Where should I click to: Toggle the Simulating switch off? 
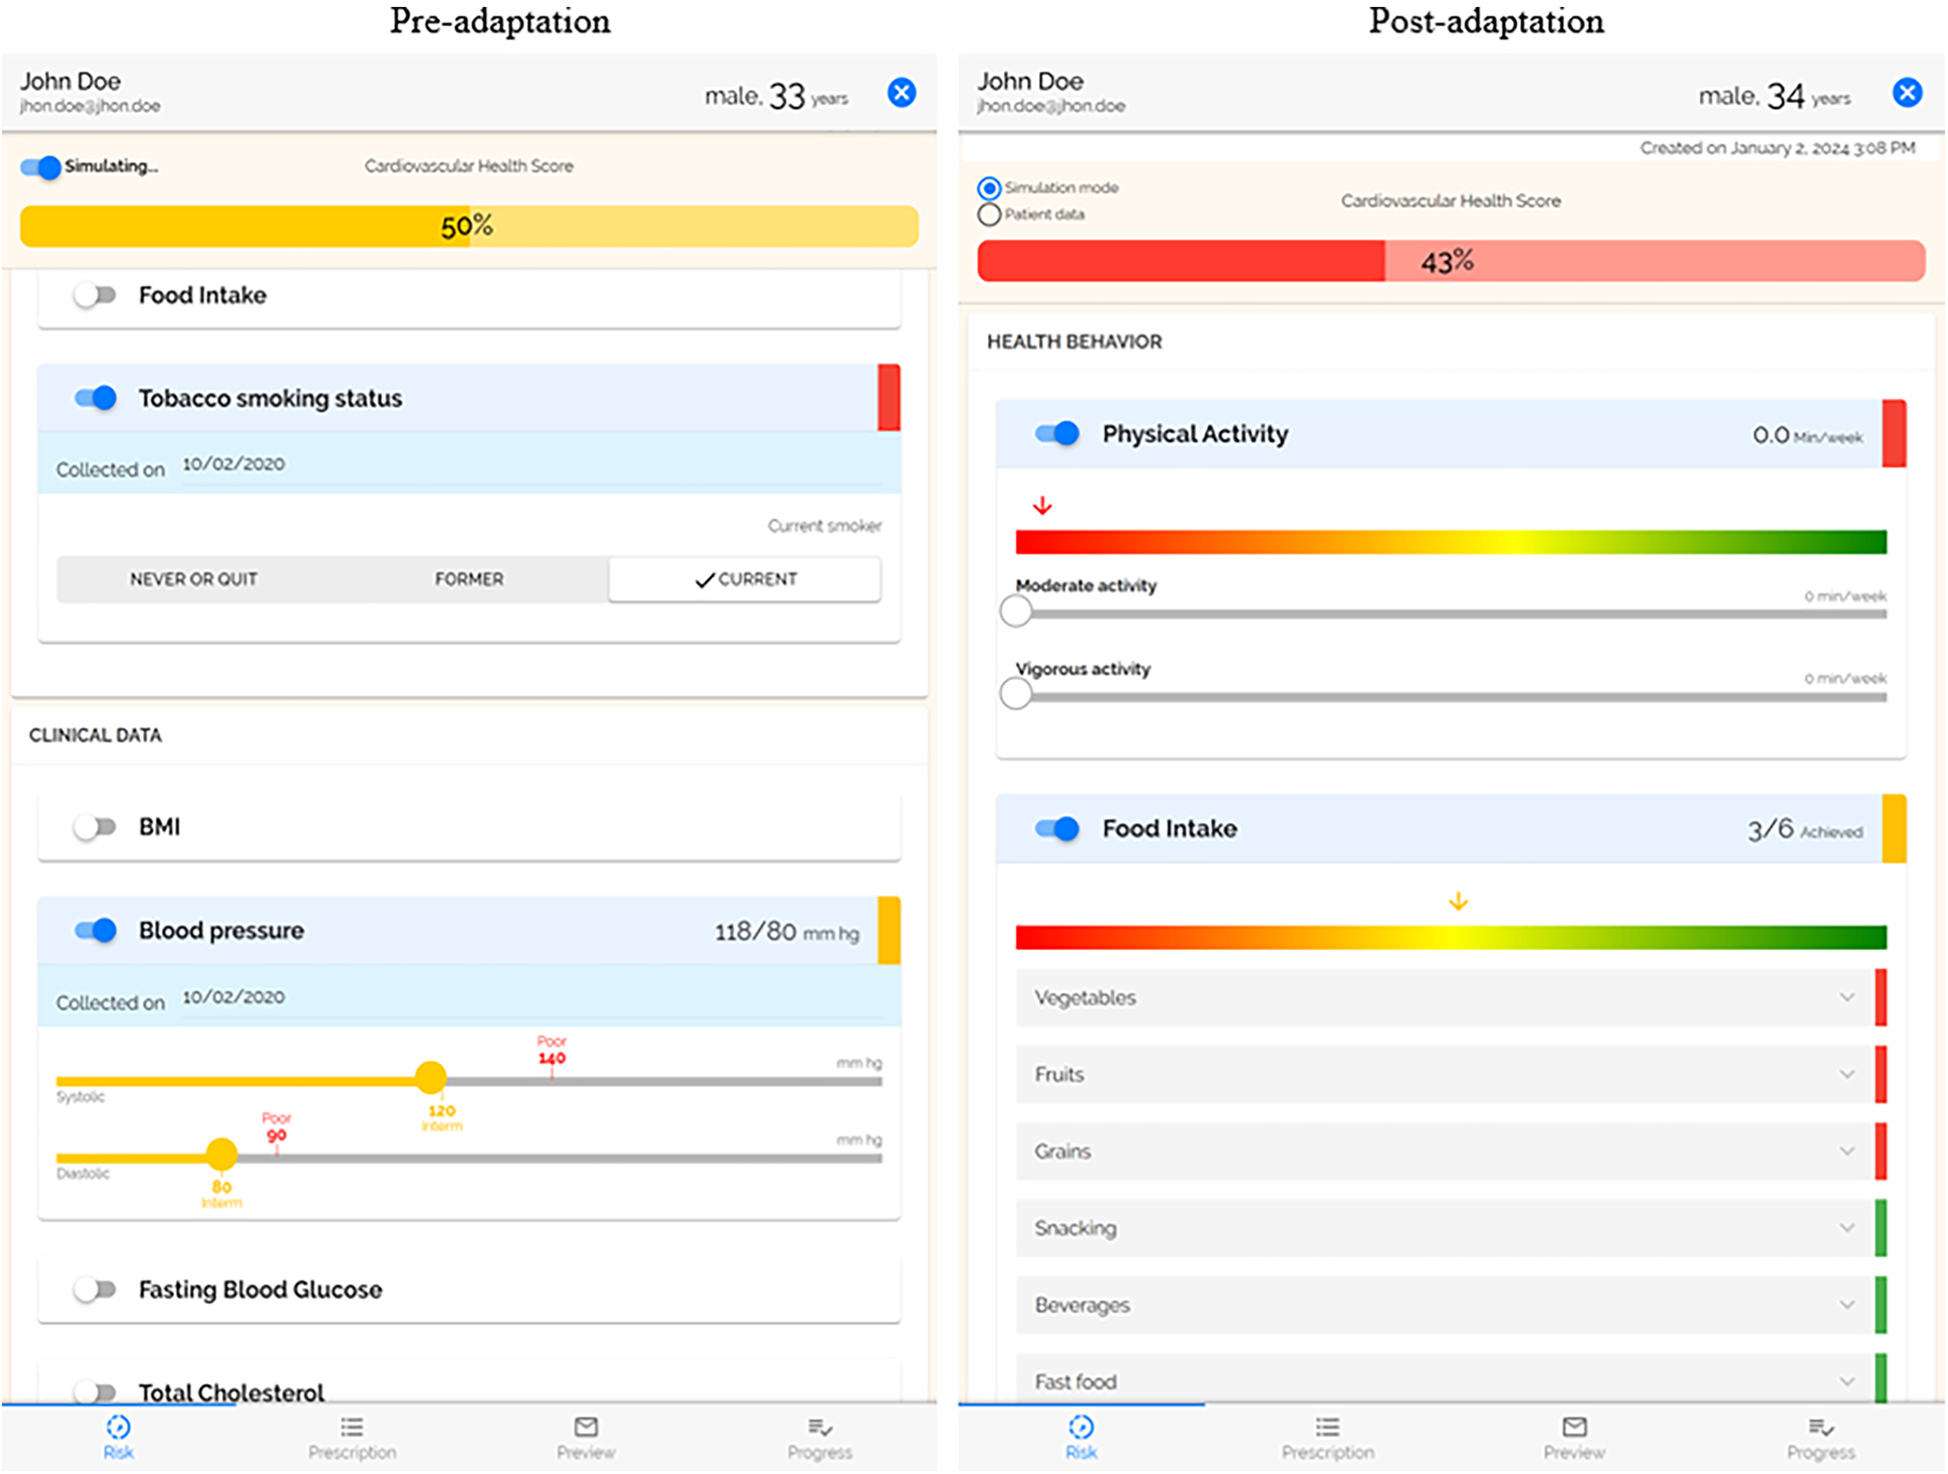[41, 167]
